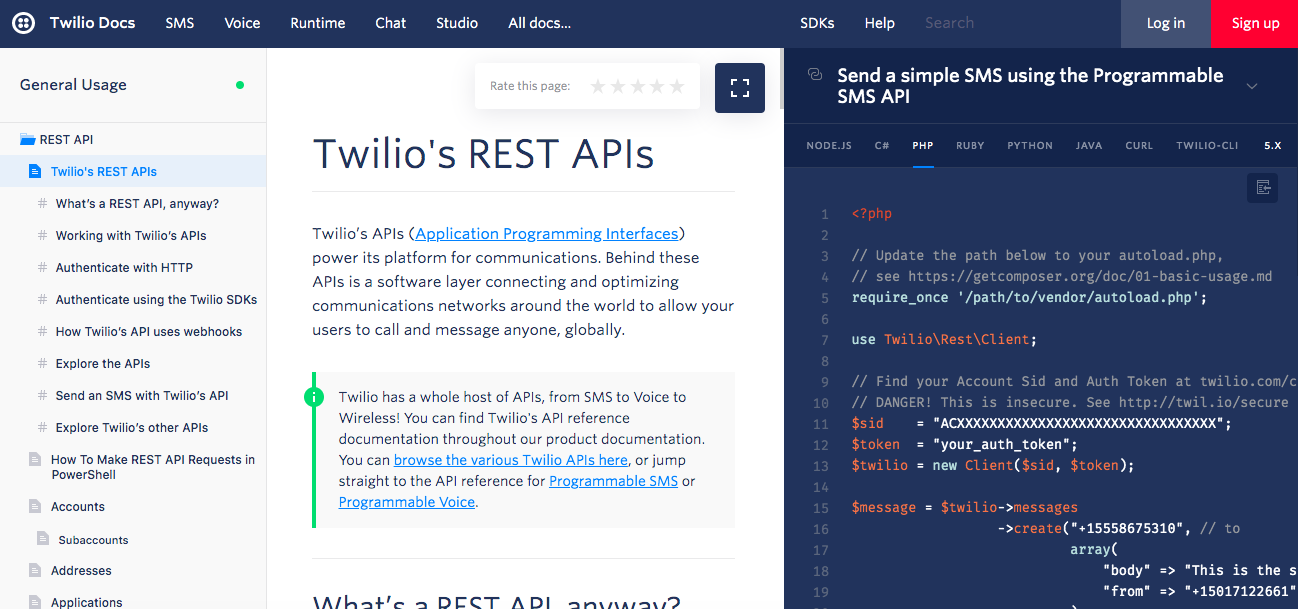Go to Authenticate using the Twilio SDKs section
1298x609 pixels.
(156, 299)
